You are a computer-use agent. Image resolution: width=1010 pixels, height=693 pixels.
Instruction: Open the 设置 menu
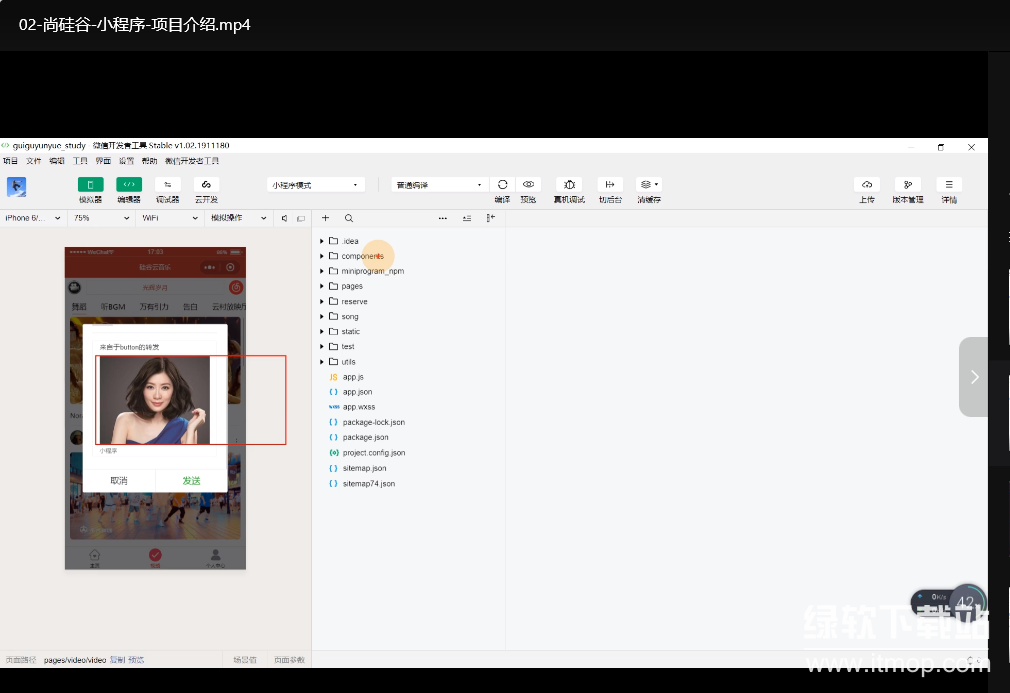(127, 161)
